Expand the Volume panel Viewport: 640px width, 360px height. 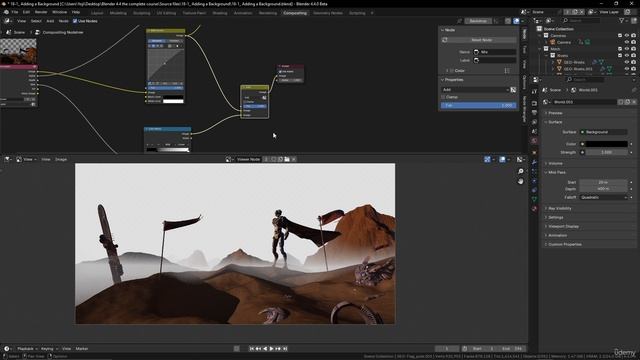coord(555,163)
